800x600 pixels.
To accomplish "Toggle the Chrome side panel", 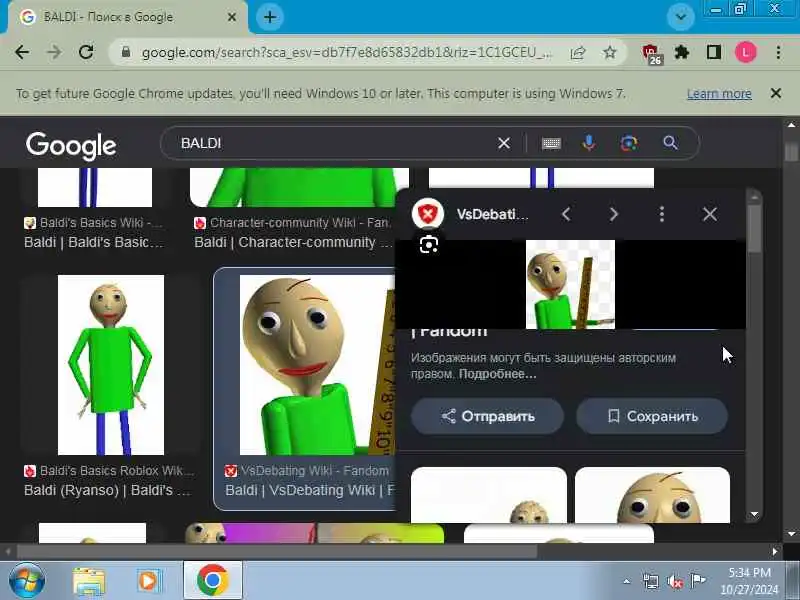I will pyautogui.click(x=714, y=52).
